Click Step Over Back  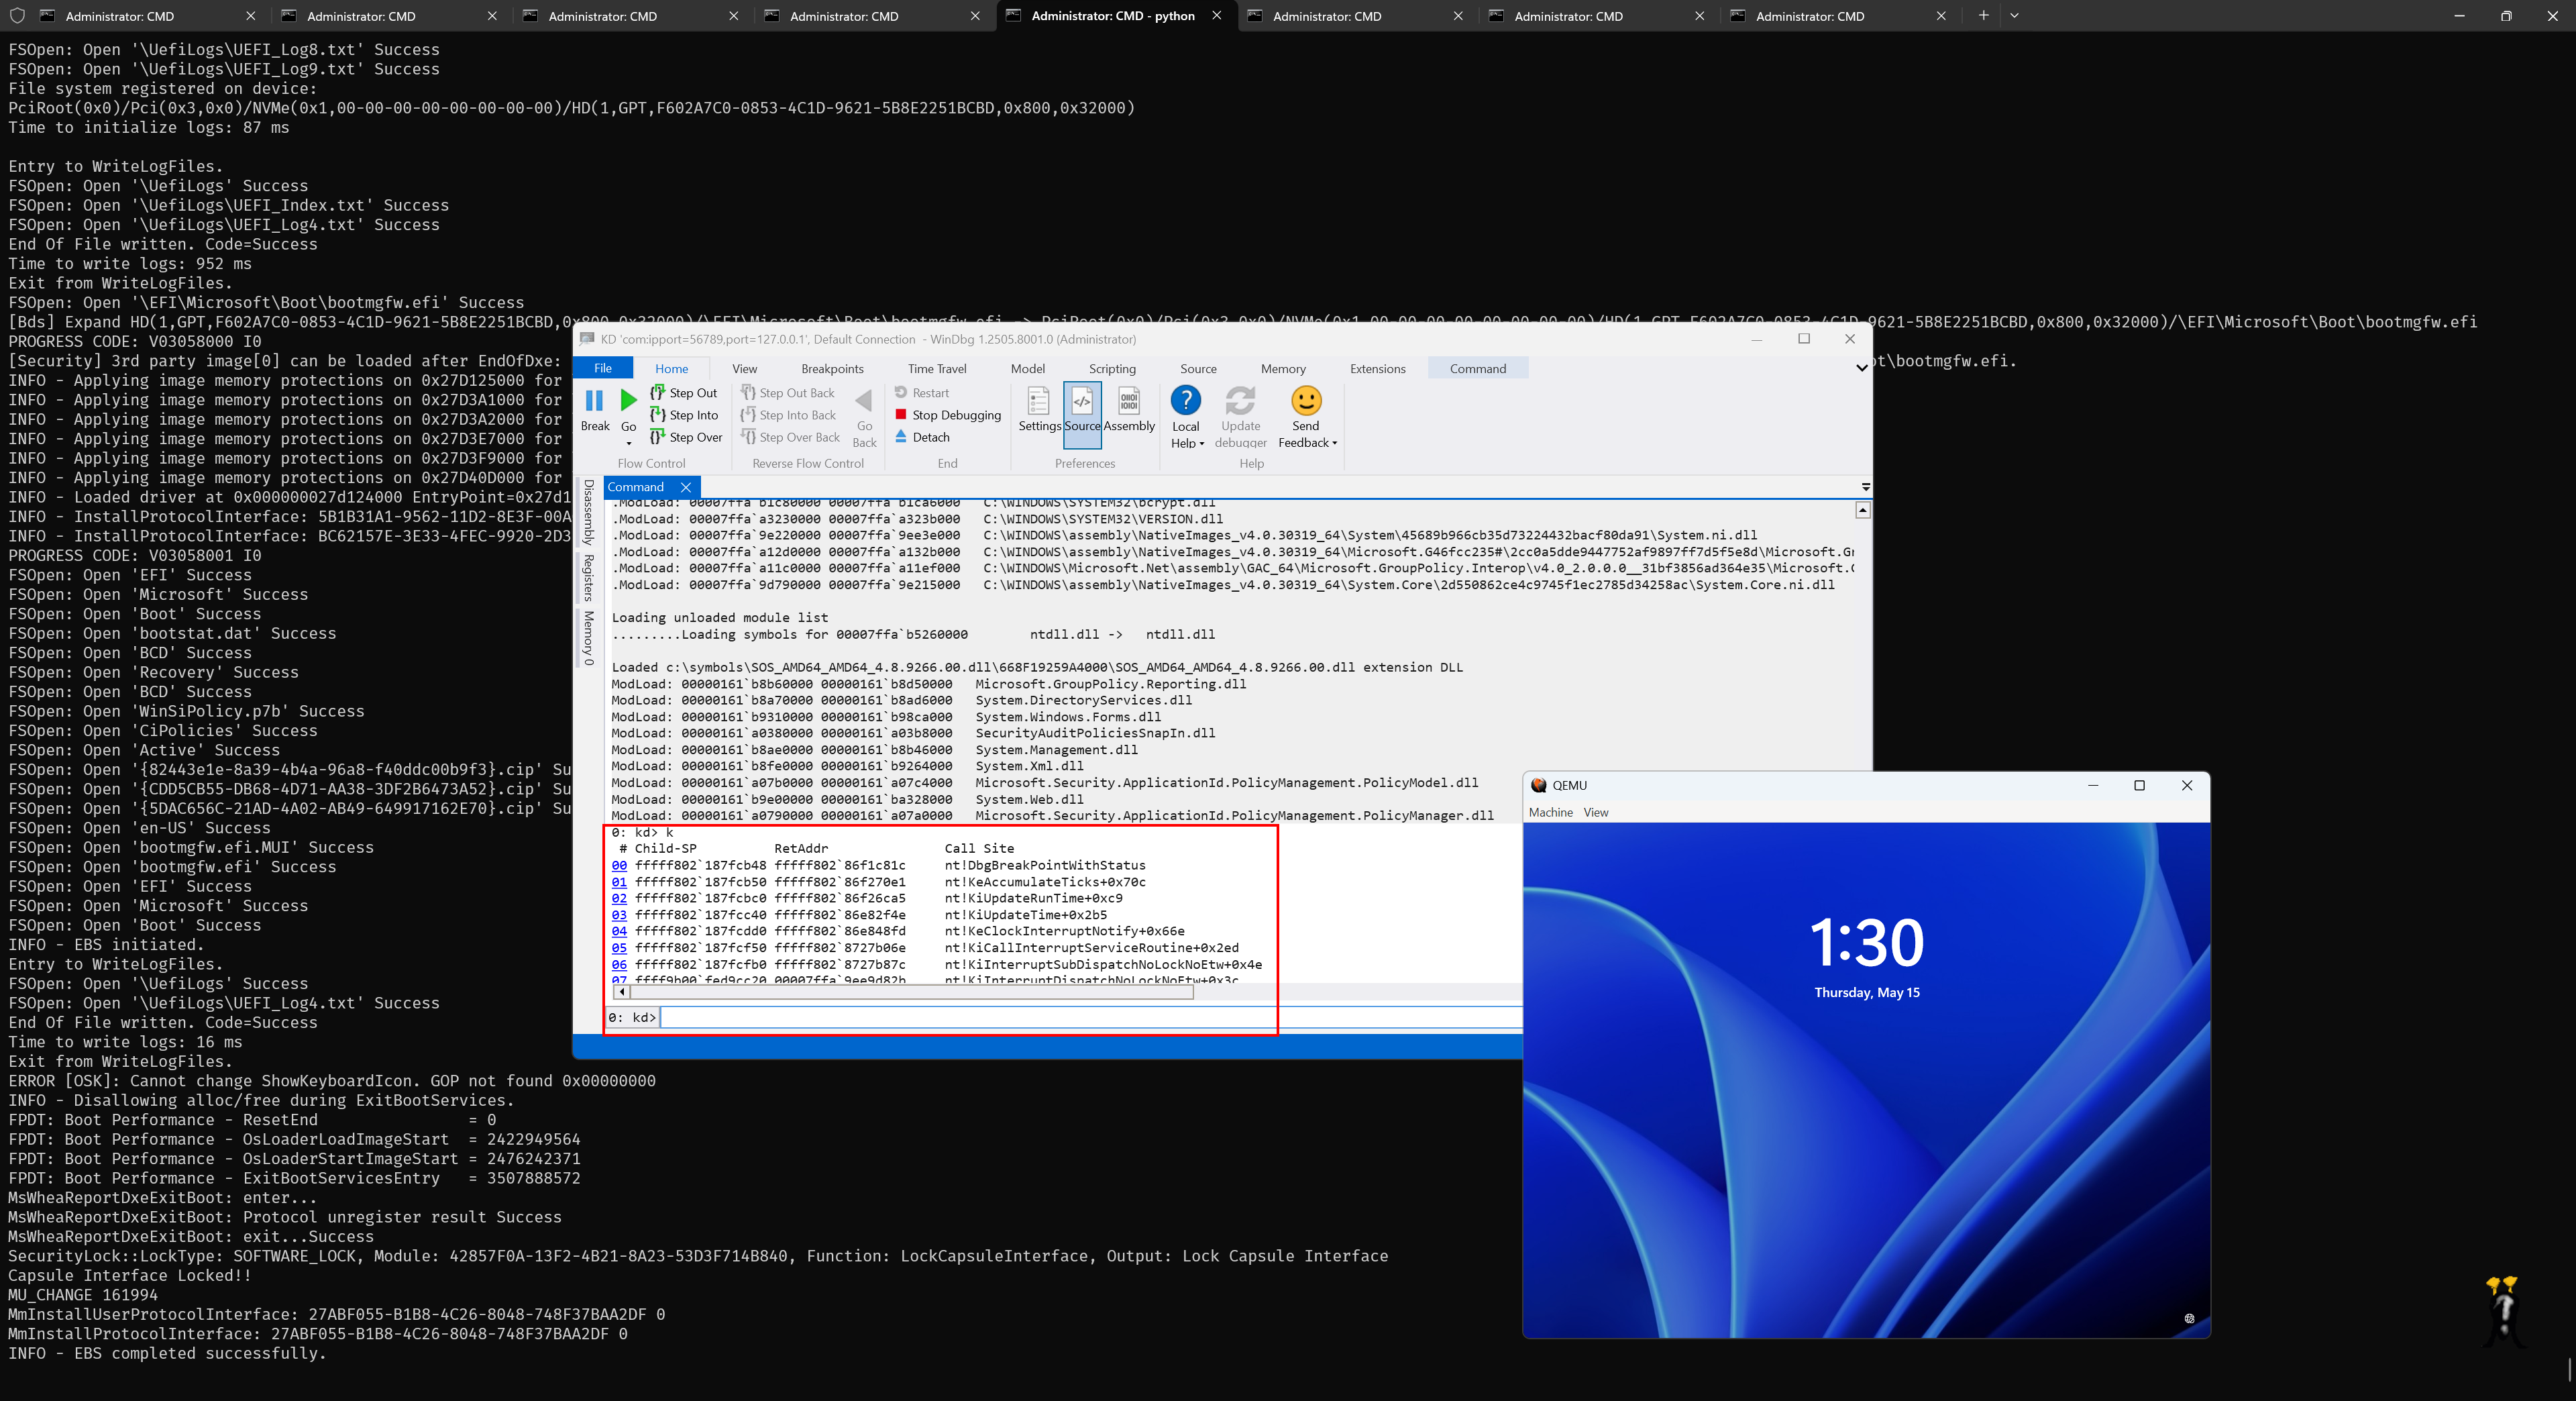coord(790,437)
